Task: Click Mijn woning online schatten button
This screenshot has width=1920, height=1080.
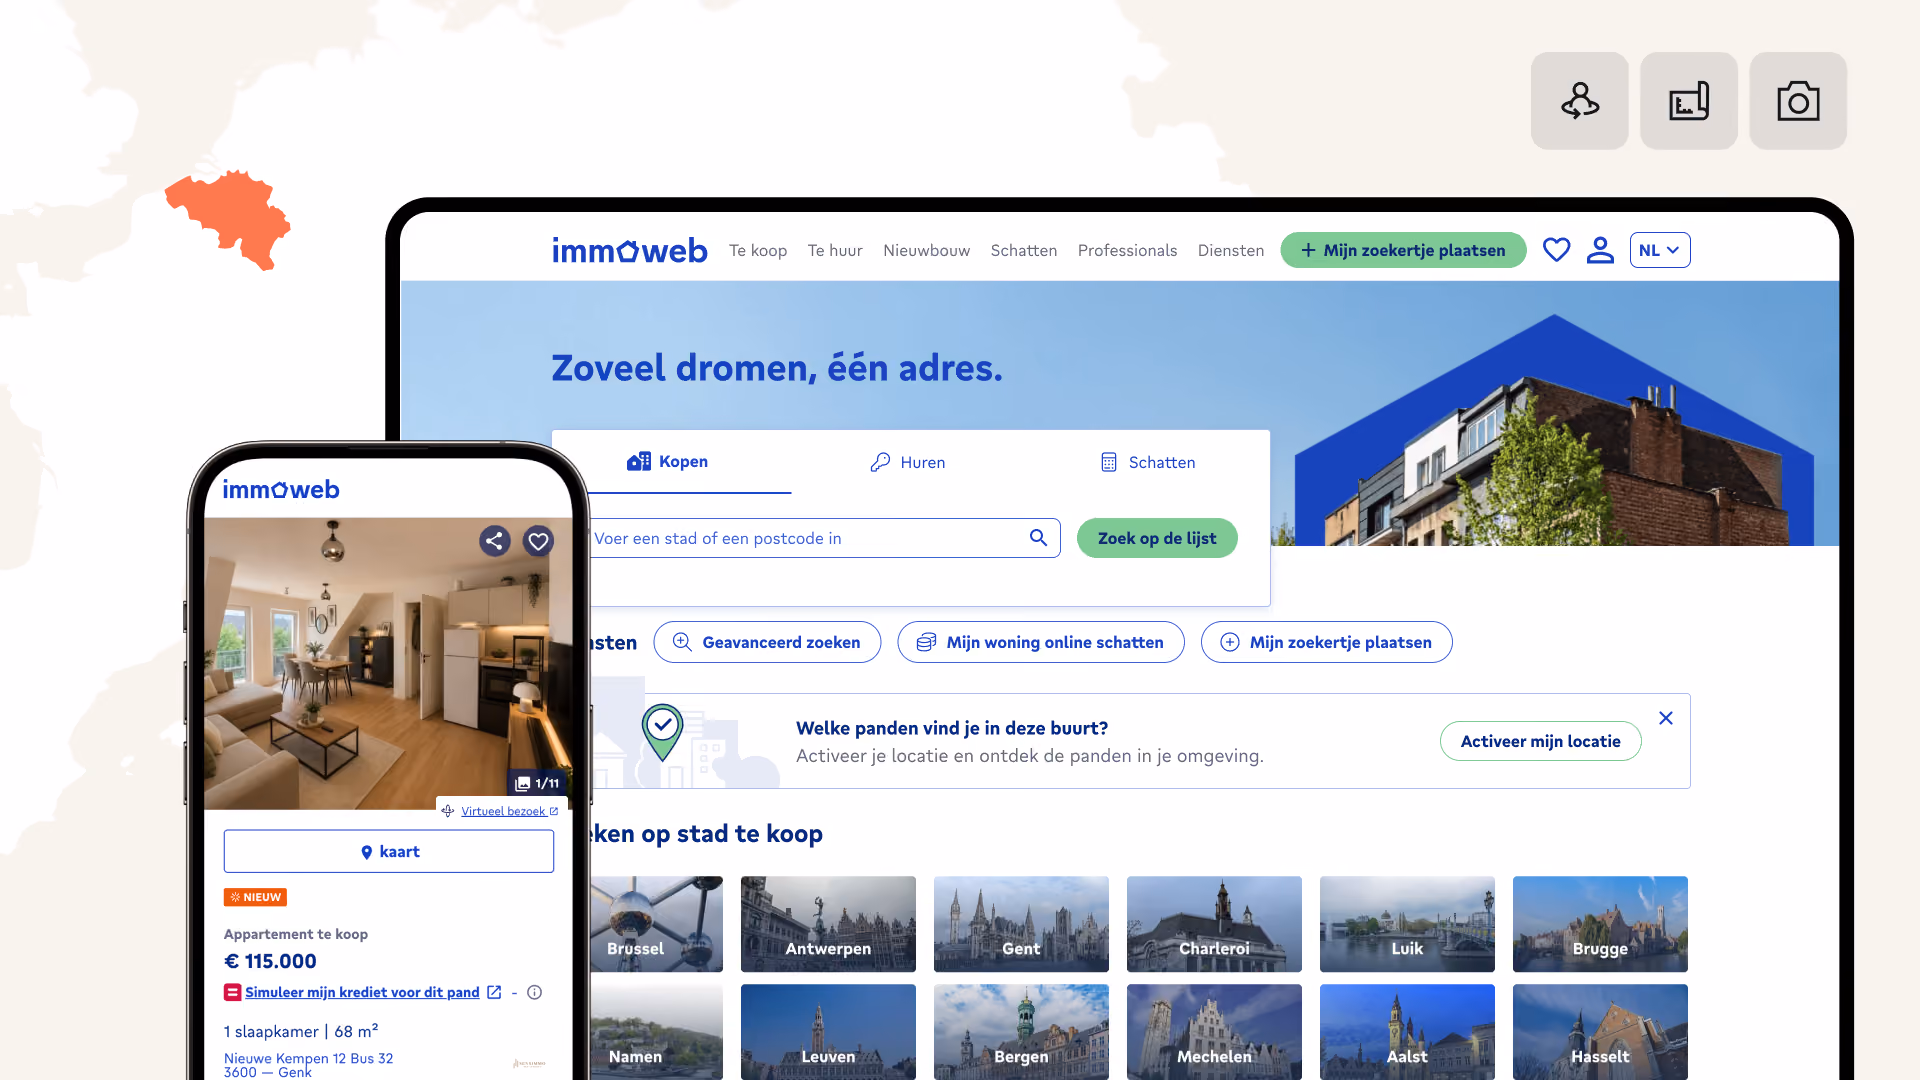Action: tap(1041, 642)
